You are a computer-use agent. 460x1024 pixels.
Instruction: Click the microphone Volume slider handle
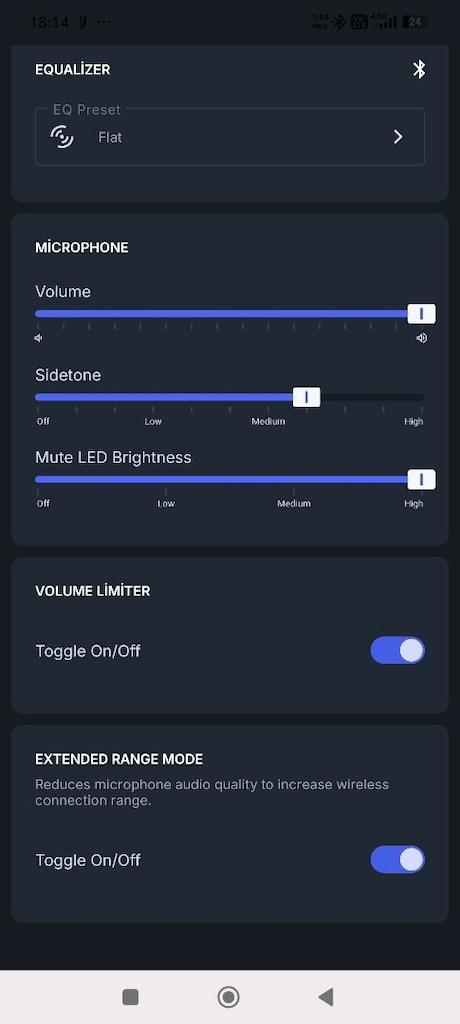click(x=421, y=314)
